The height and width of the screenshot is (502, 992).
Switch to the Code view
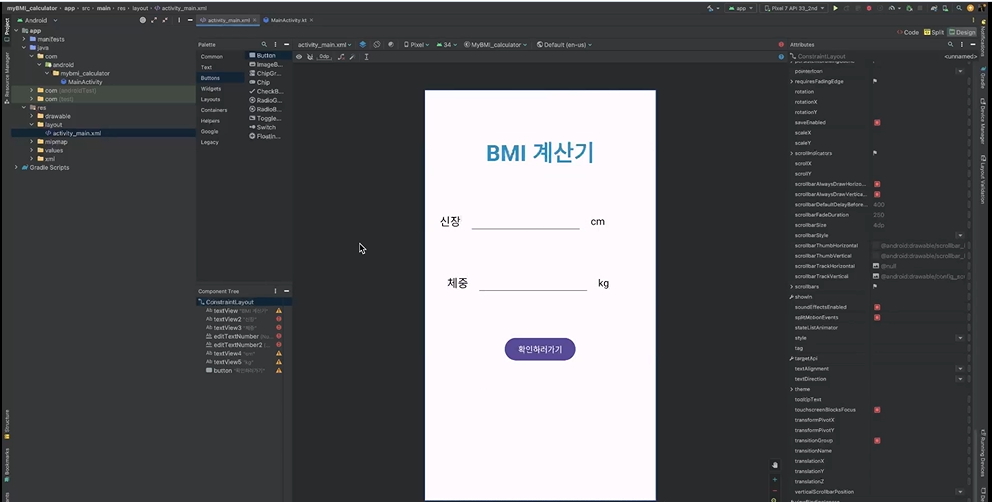tap(908, 32)
